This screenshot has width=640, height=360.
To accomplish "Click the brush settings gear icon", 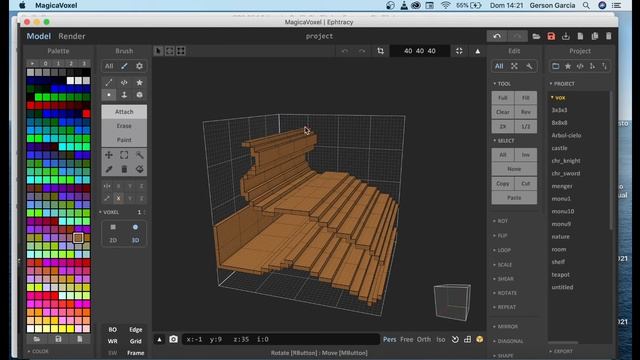I will [x=139, y=66].
